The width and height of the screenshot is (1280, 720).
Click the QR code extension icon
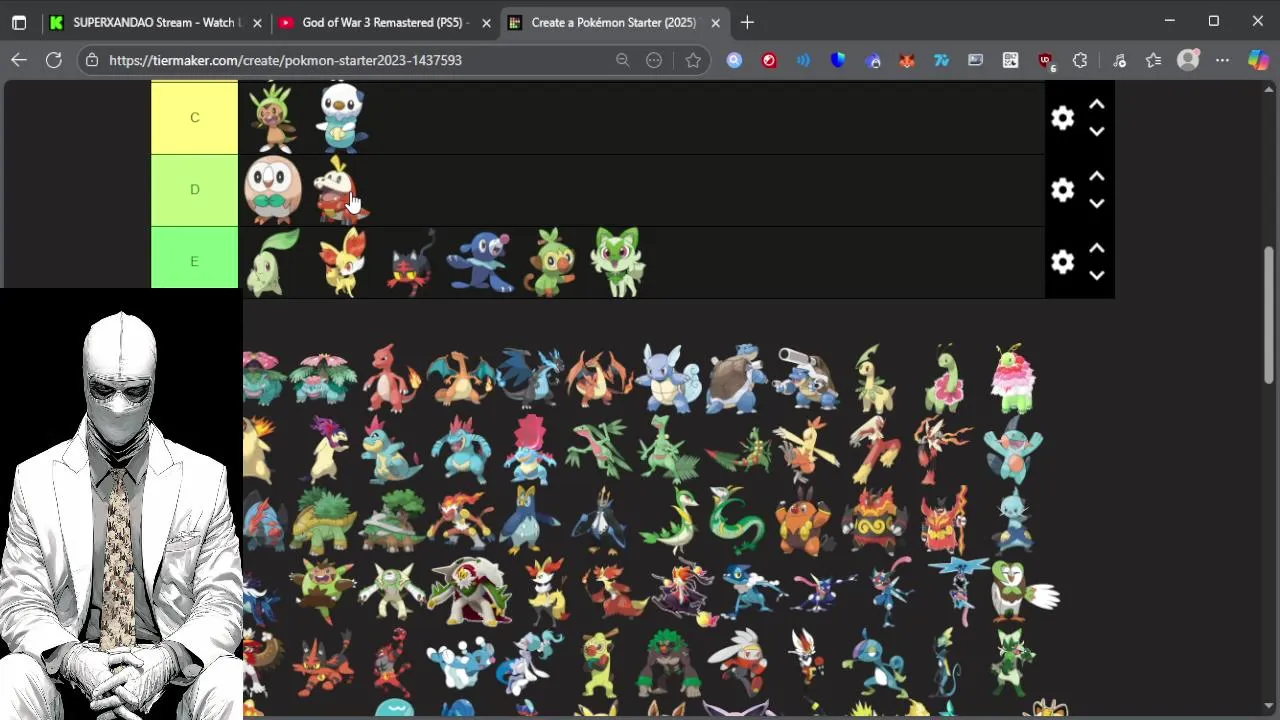click(1010, 60)
